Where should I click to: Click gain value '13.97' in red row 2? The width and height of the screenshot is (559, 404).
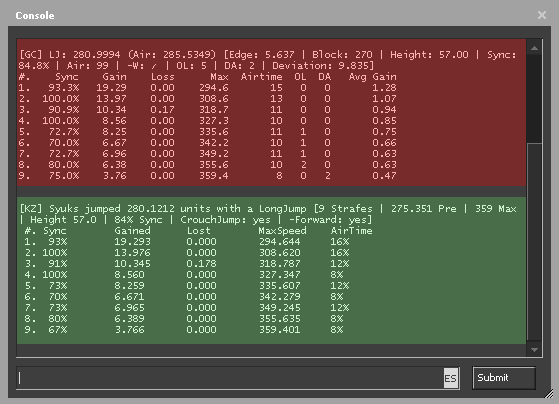[111, 99]
